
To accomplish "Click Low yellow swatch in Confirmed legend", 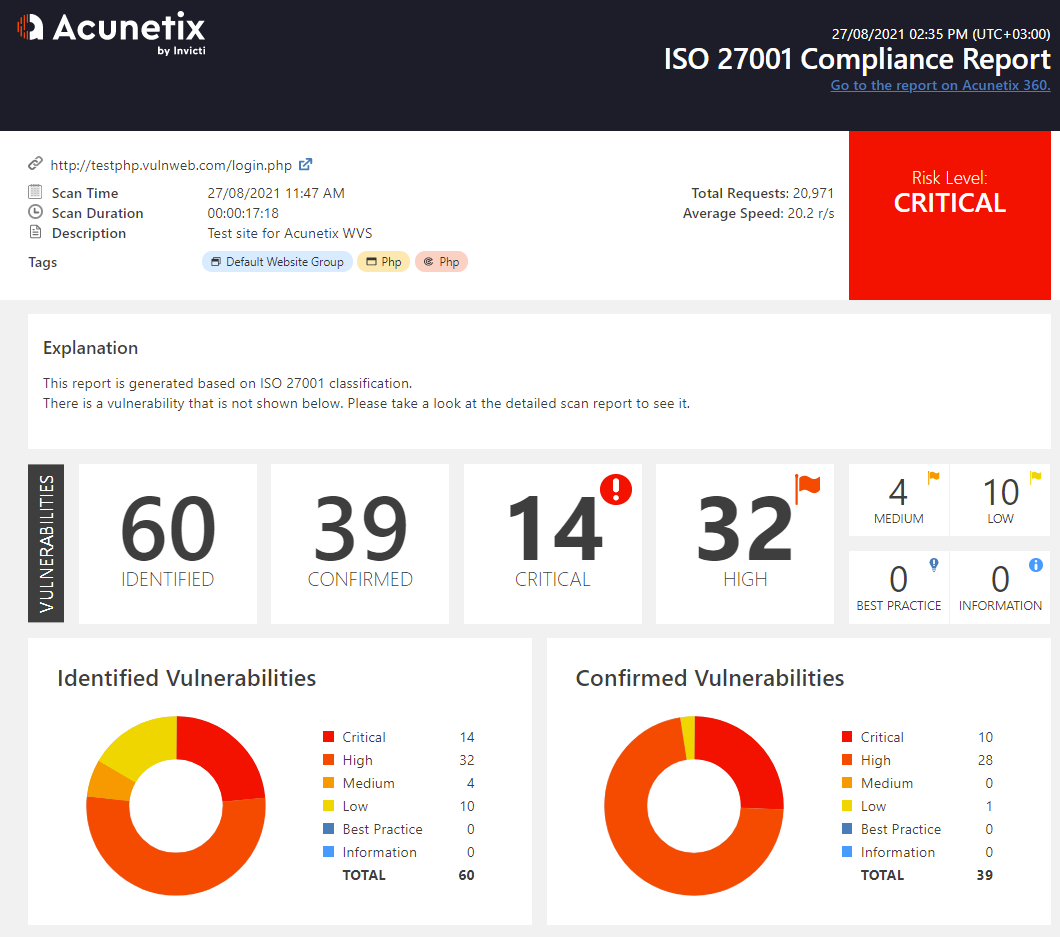I will click(x=847, y=805).
